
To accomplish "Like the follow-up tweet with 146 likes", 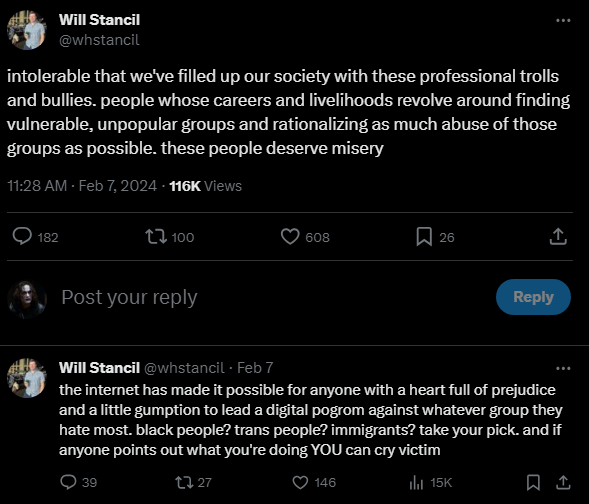I will click(300, 482).
